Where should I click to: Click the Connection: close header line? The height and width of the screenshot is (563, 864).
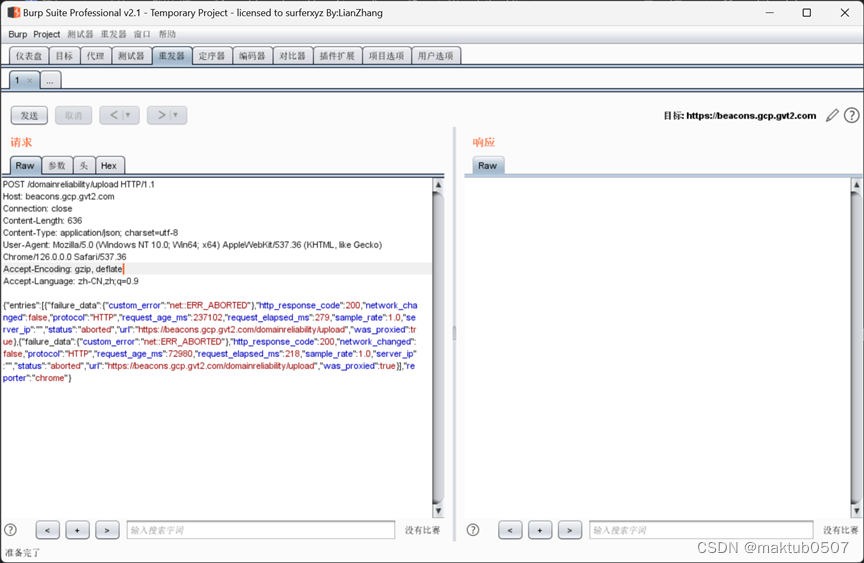click(37, 209)
